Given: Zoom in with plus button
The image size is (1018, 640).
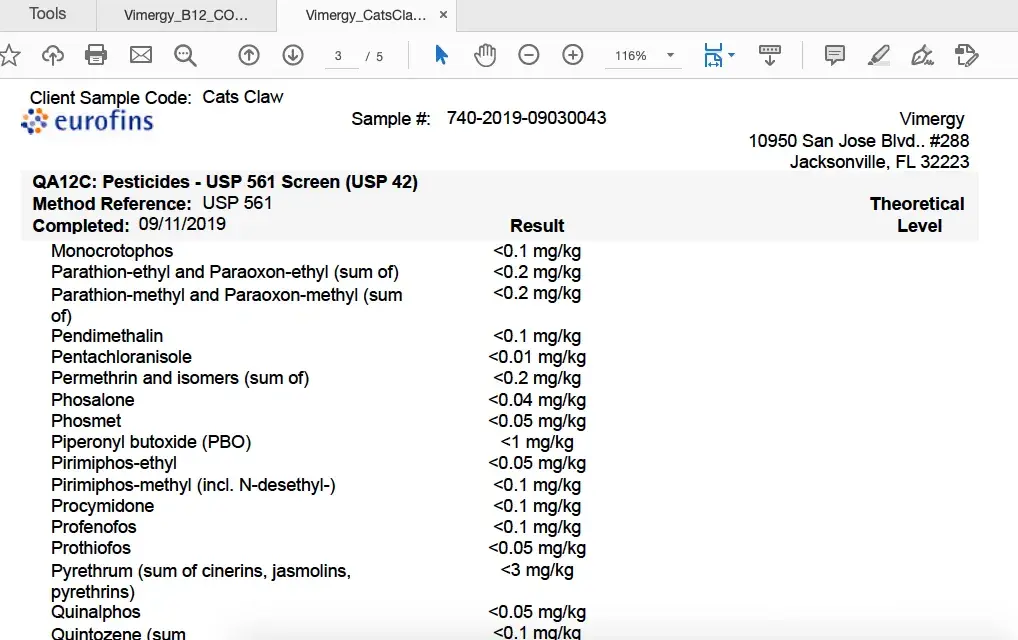Looking at the screenshot, I should click(573, 55).
